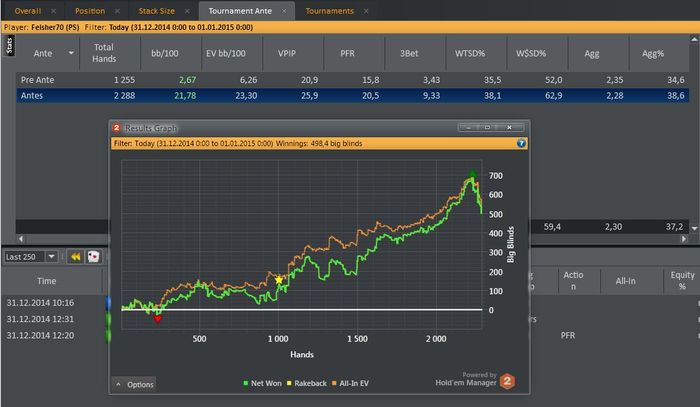Select the hand at 31.12.2014 12:31

click(x=40, y=319)
